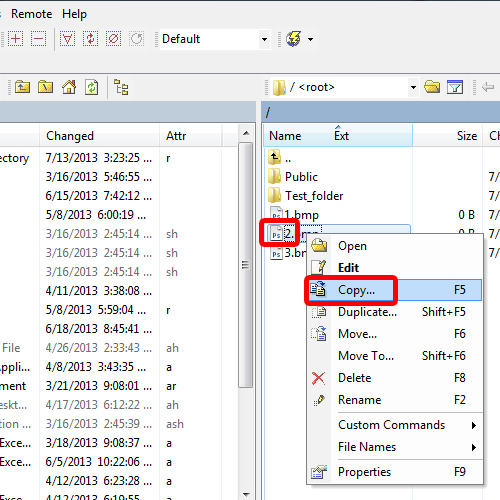Screen dimensions: 500x500
Task: Click the lightning globe session icon
Action: pyautogui.click(x=293, y=39)
